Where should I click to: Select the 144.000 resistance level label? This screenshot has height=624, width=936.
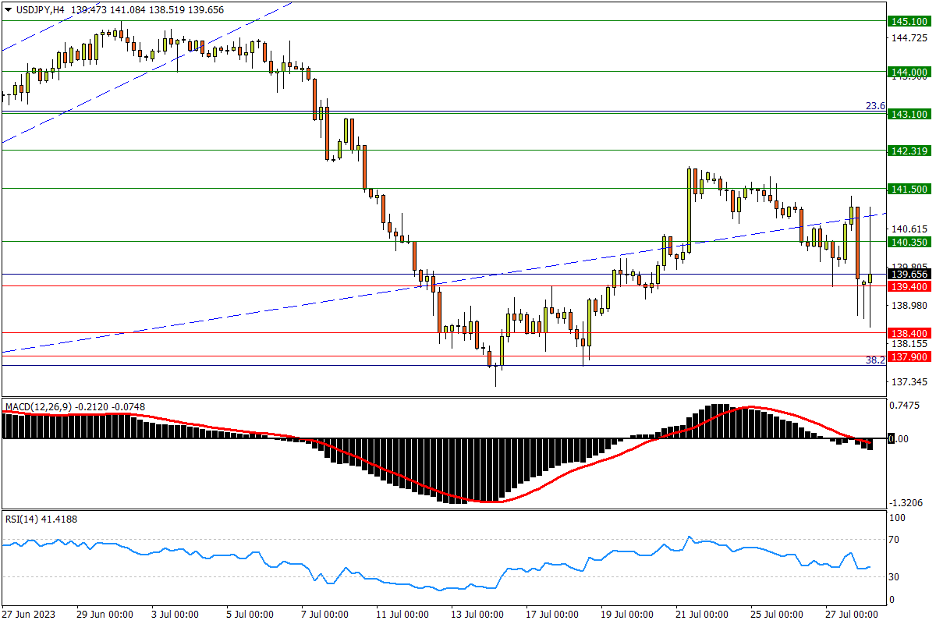point(910,72)
